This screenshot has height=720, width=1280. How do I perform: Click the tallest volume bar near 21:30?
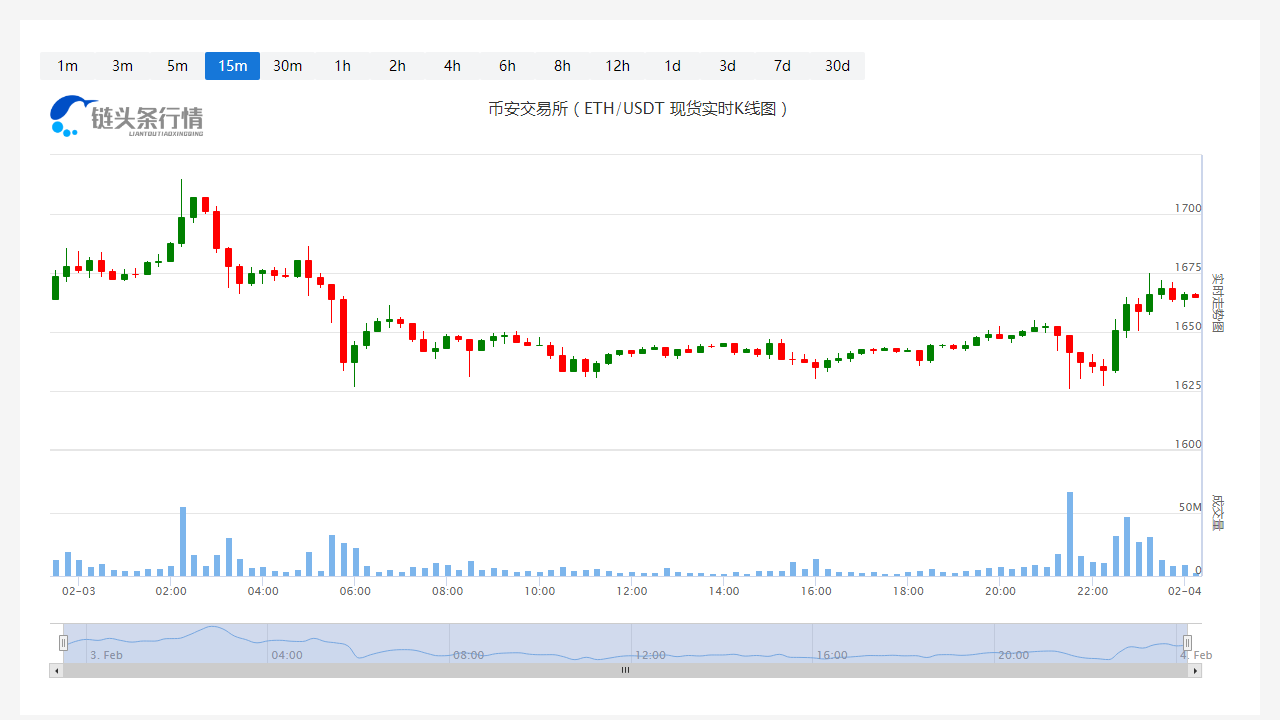(1069, 534)
